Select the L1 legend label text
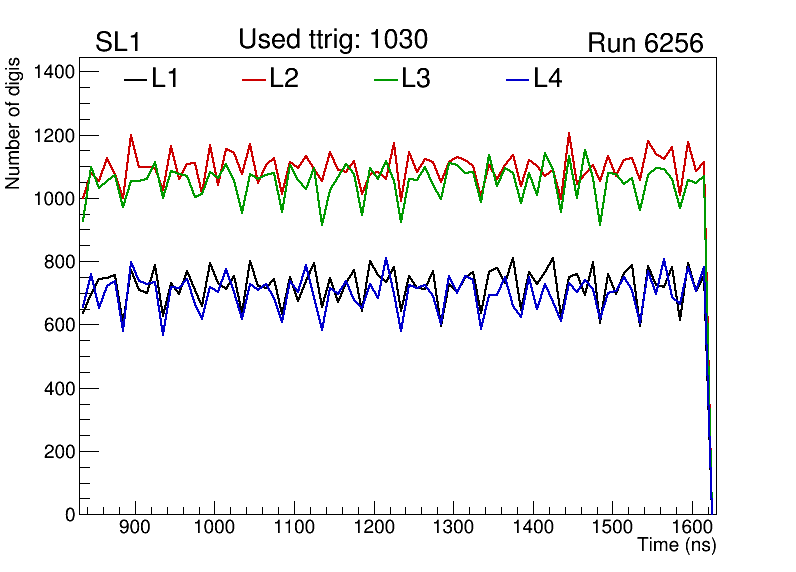The width and height of the screenshot is (796, 572). (165, 80)
